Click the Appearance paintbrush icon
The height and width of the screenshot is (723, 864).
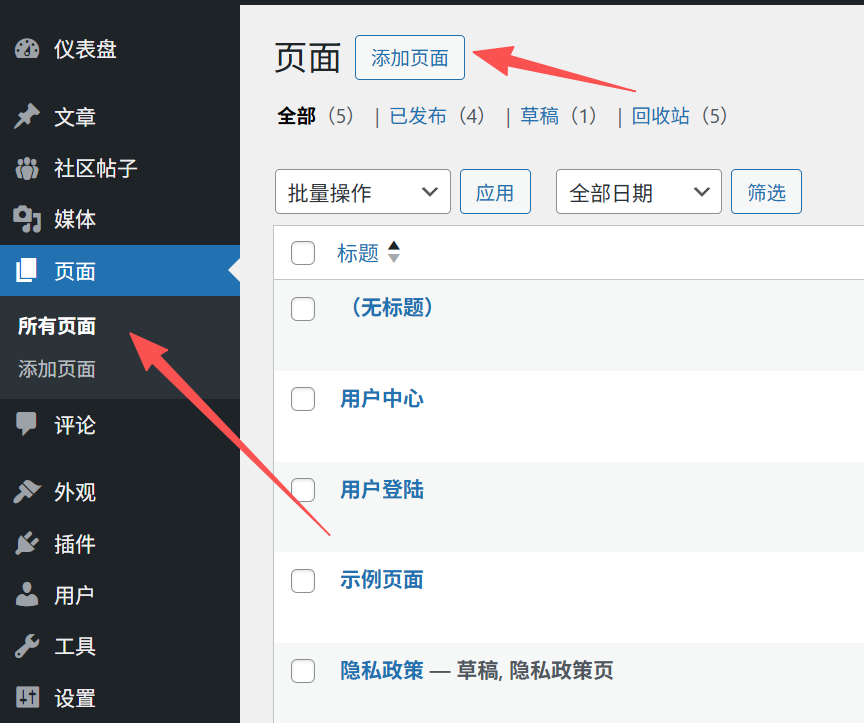click(x=26, y=492)
